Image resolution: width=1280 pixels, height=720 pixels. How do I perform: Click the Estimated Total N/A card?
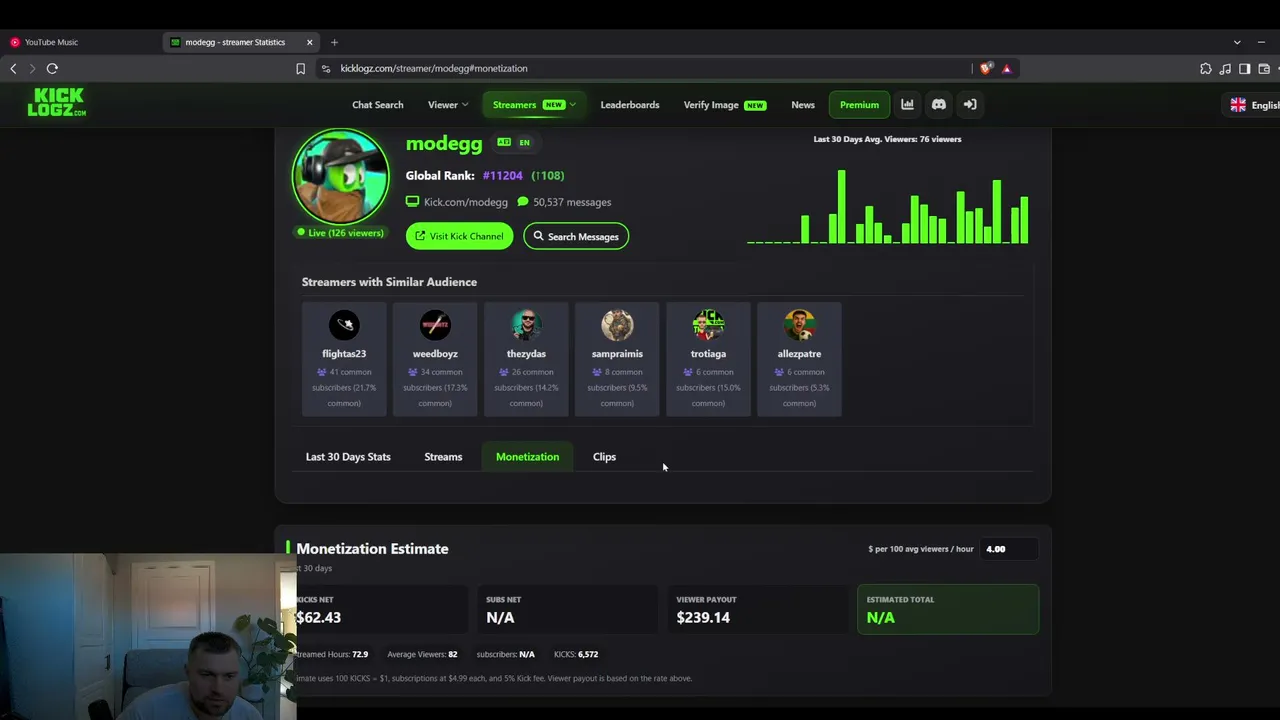coord(948,610)
